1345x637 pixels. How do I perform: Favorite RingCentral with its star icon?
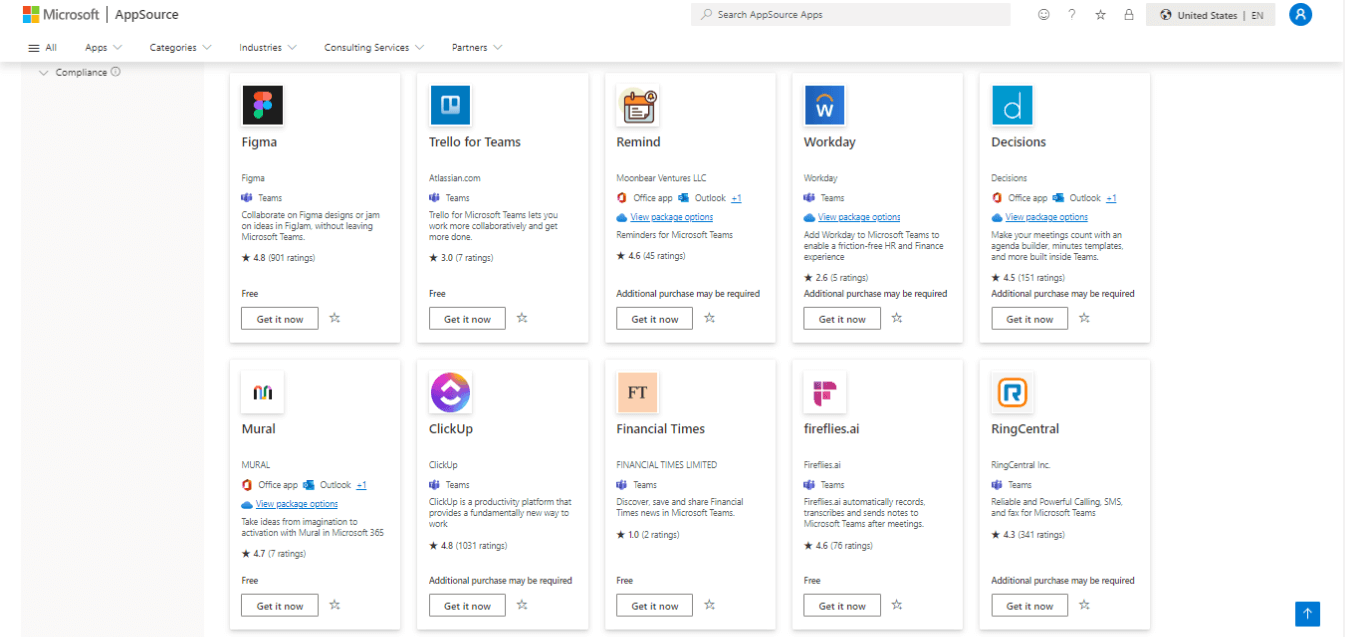1084,605
